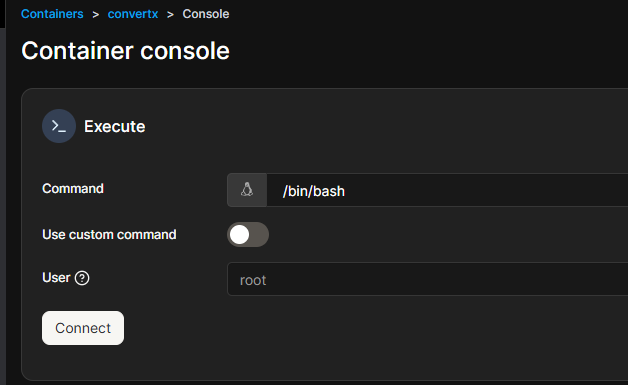Open the convertx container breadcrumb
This screenshot has width=628, height=385.
(133, 14)
